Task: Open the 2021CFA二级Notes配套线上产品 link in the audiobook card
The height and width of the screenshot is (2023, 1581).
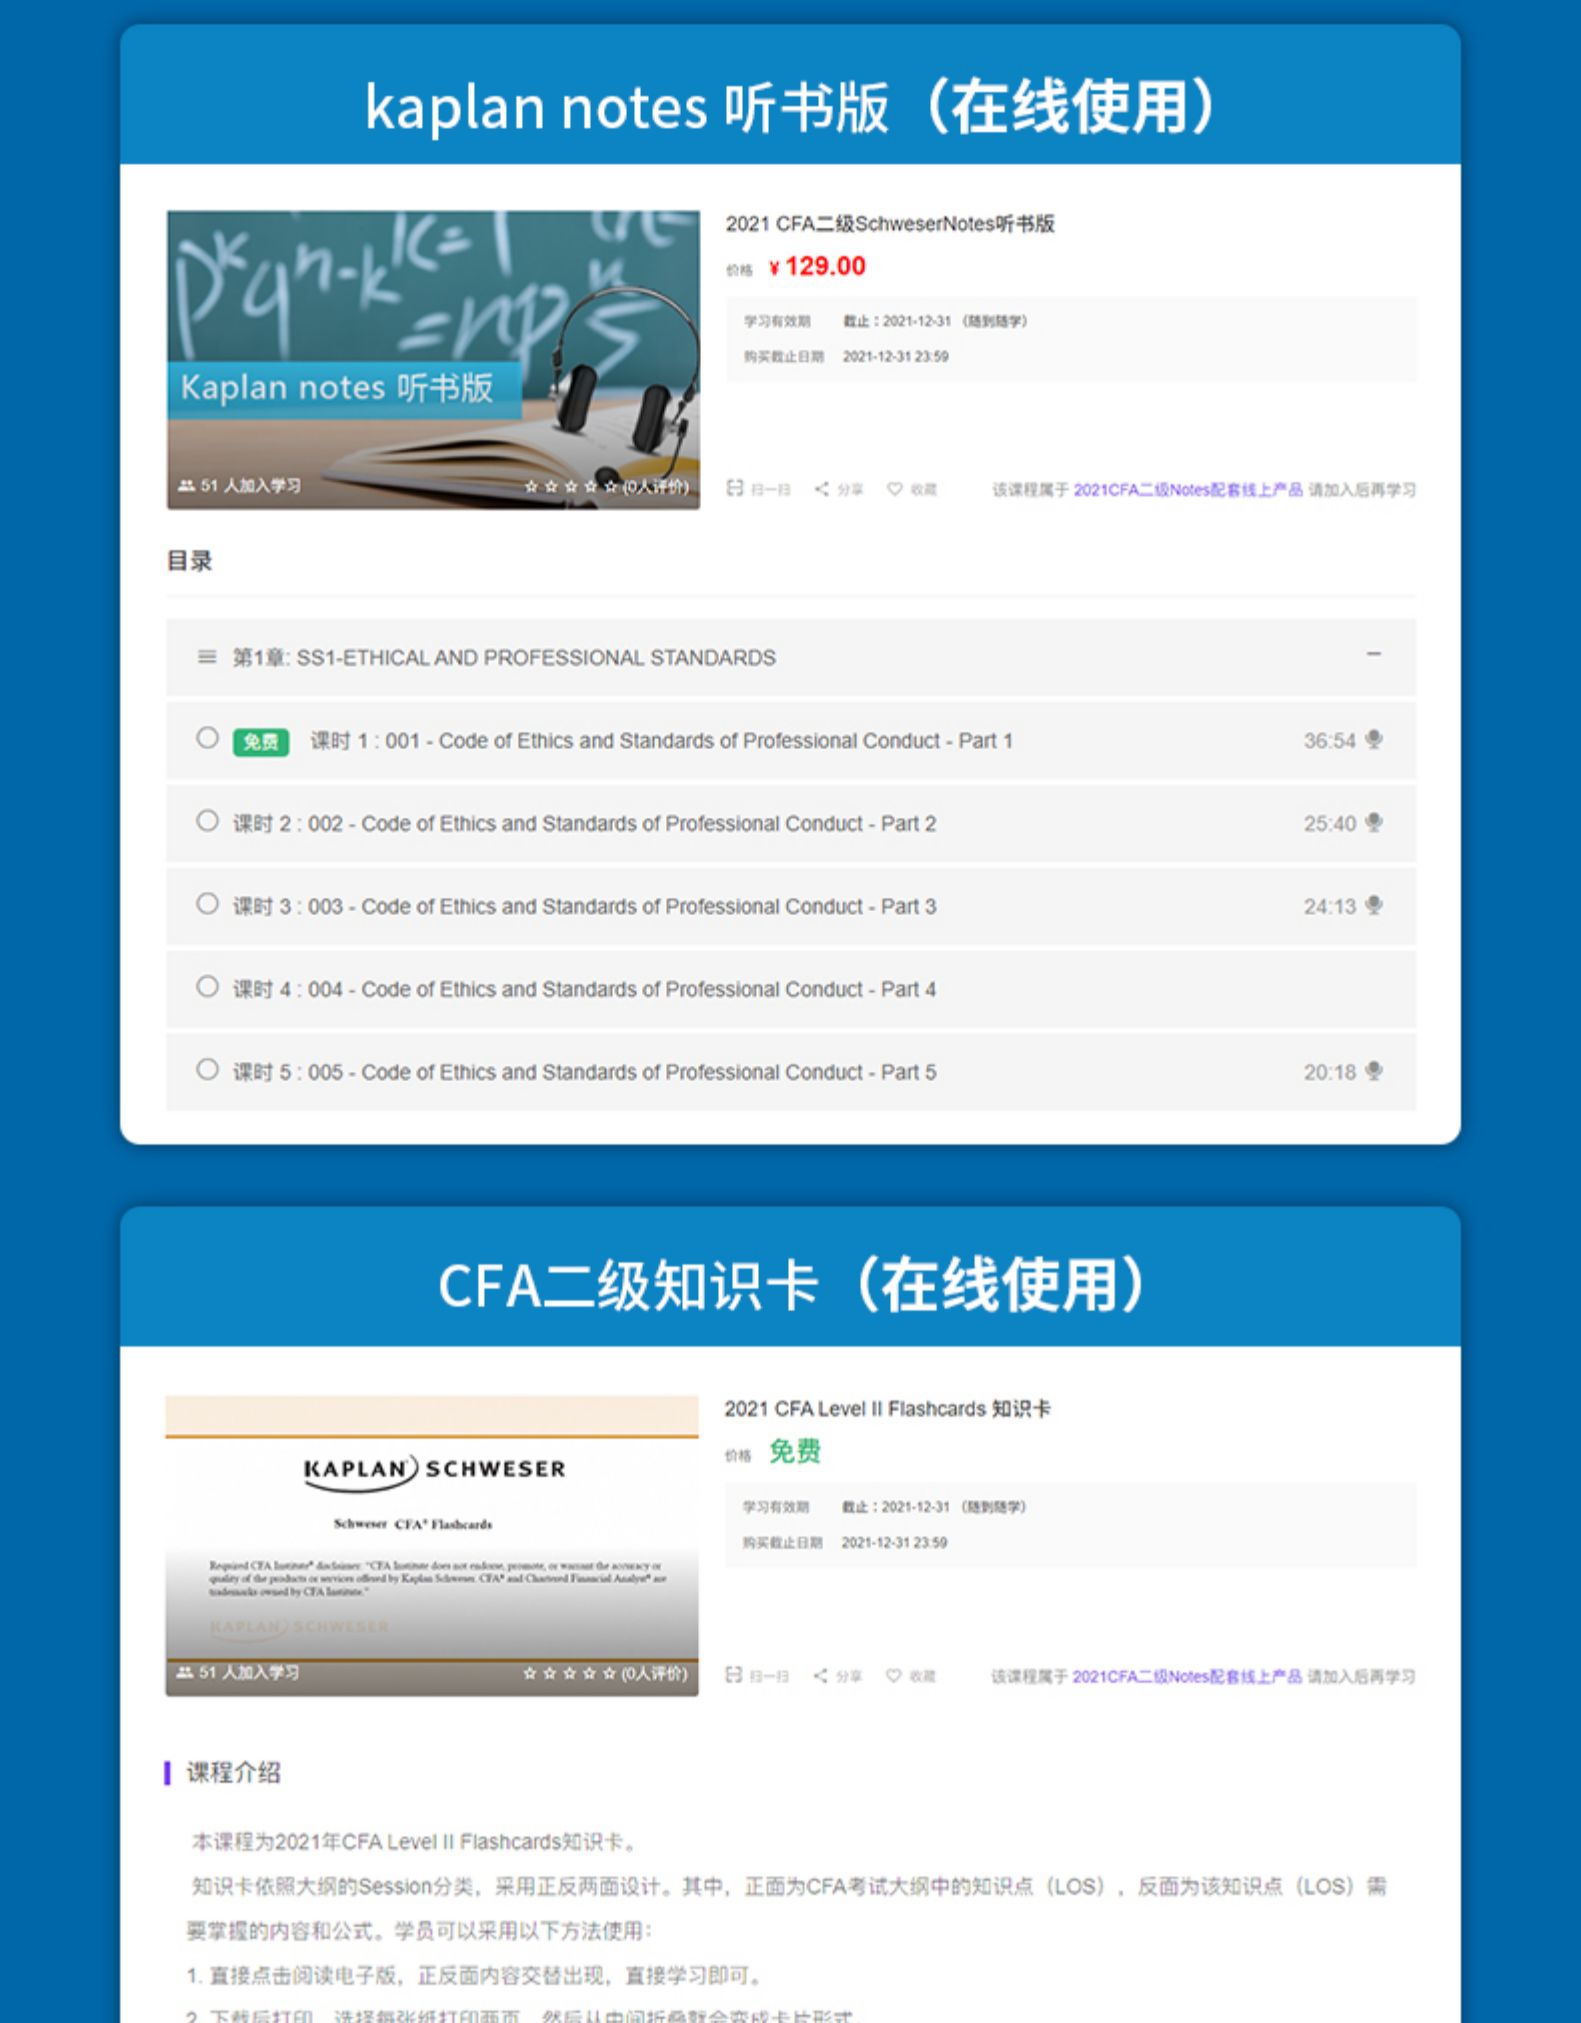Action: pyautogui.click(x=1188, y=490)
